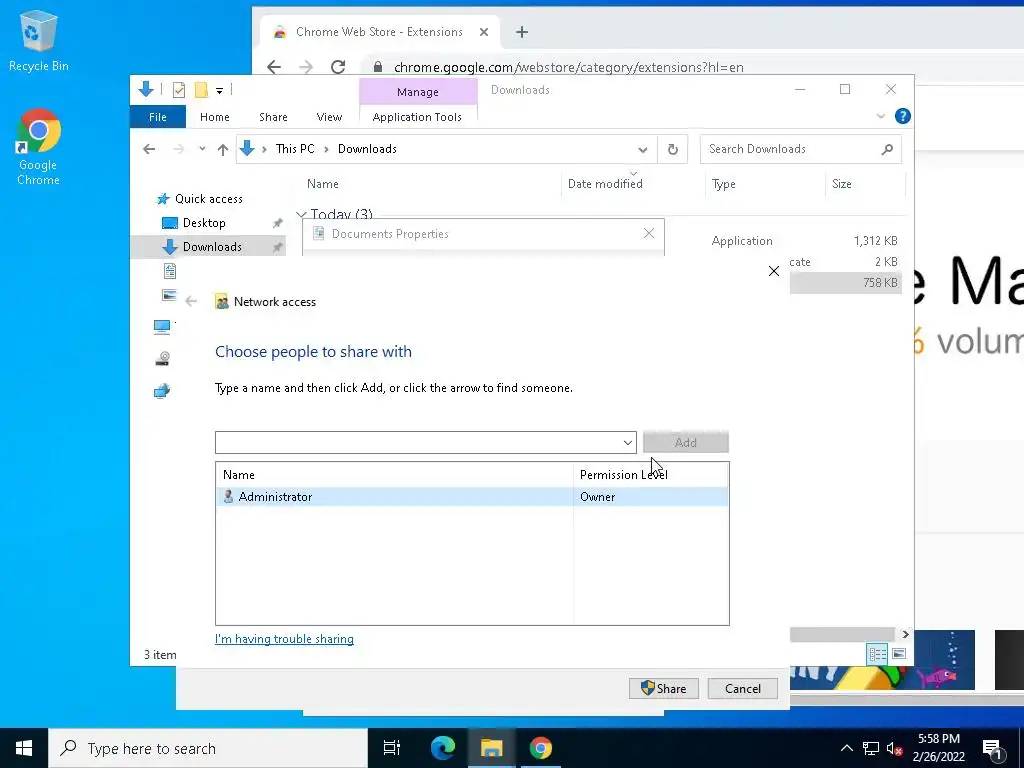Screen dimensions: 1024x768
Task: Open the Recycle Bin desktop icon
Action: coord(39,40)
